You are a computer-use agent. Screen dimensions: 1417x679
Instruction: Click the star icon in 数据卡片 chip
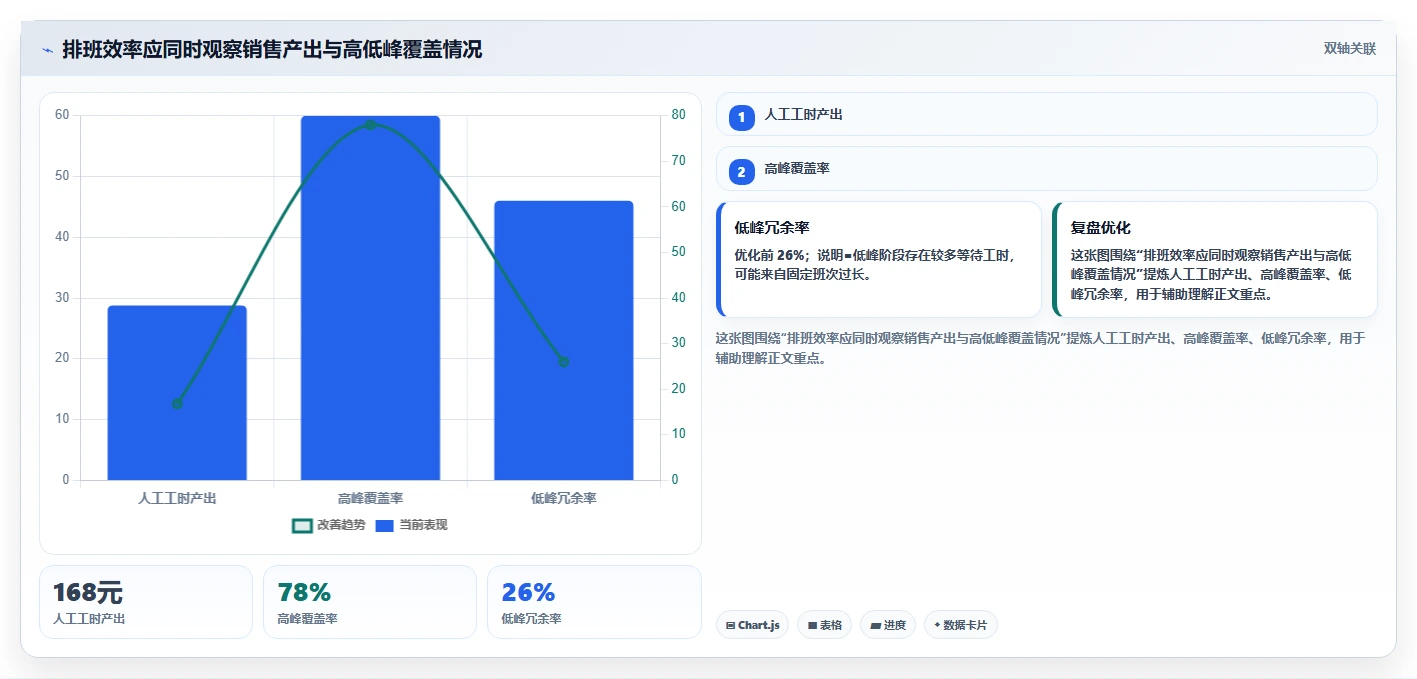coord(937,625)
